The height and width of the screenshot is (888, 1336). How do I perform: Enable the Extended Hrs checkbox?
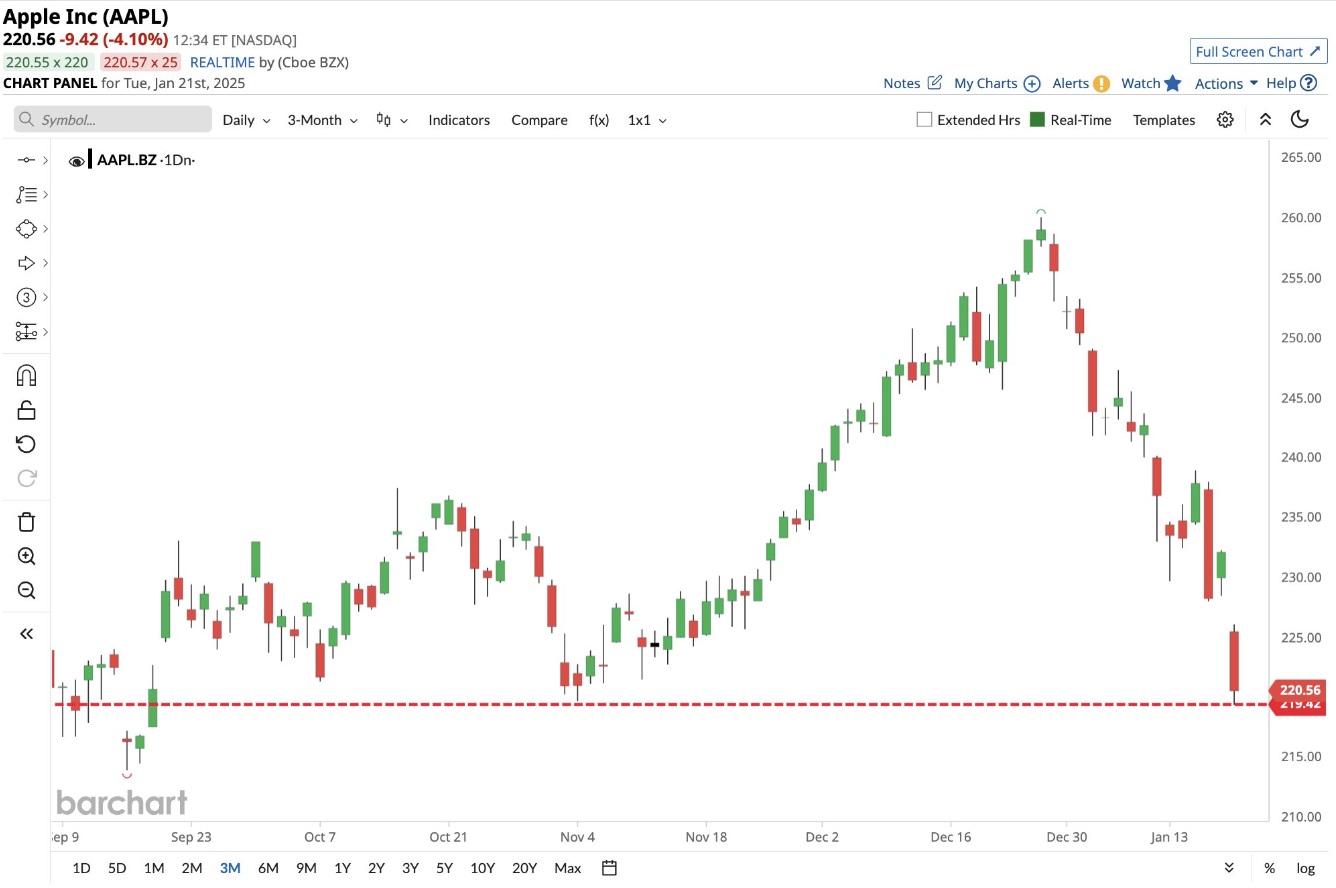[x=924, y=120]
